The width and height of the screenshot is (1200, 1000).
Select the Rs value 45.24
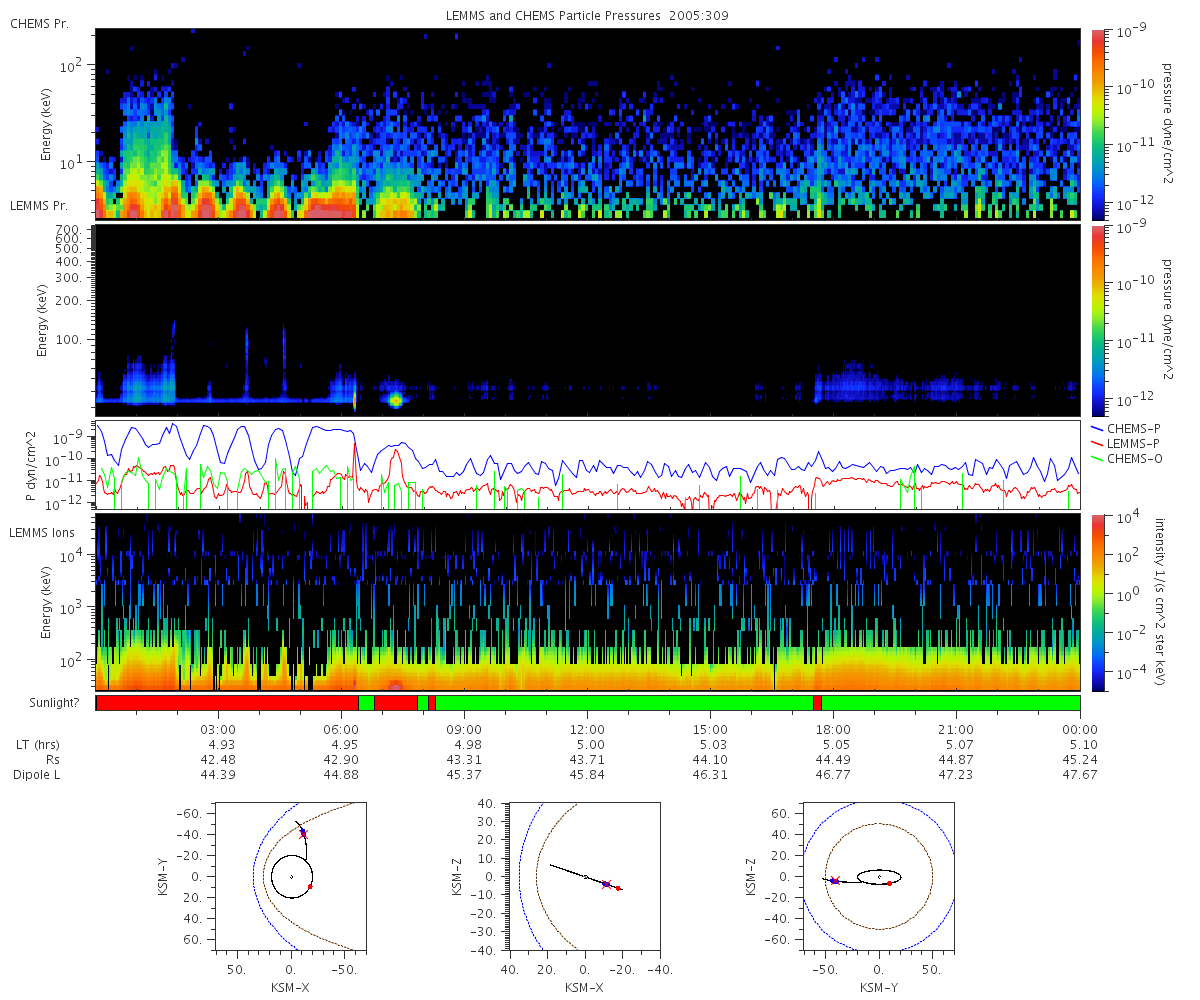click(x=1079, y=759)
